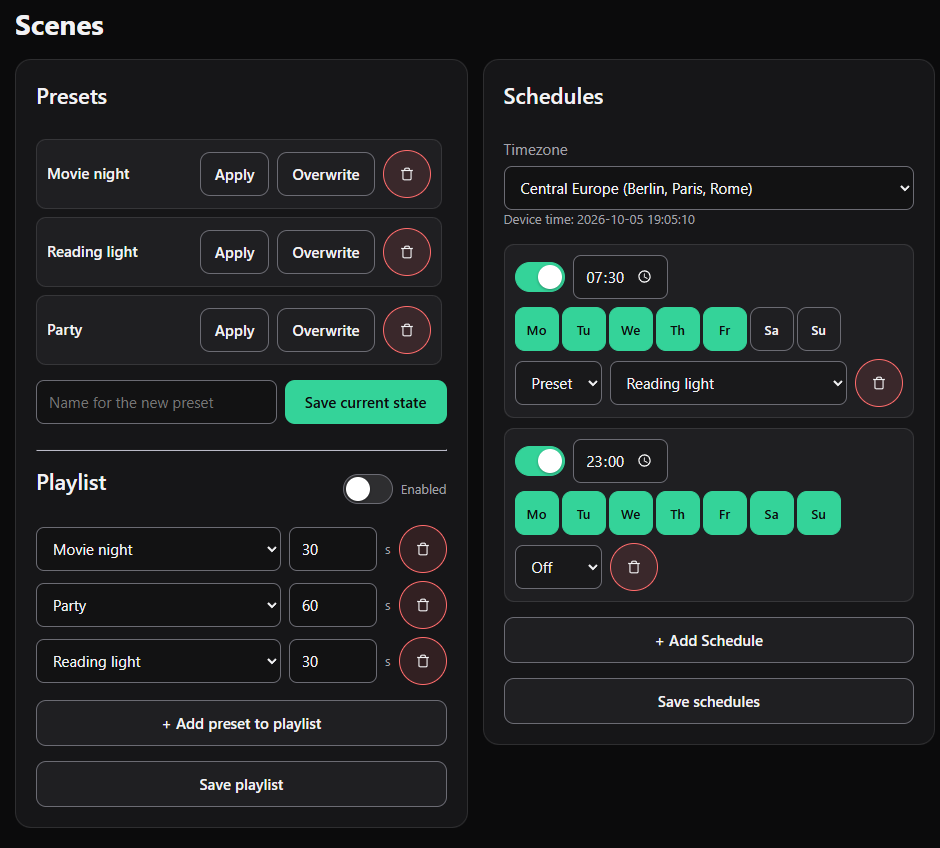This screenshot has height=848, width=940.
Task: Toggle Monday on the 23:00 schedule
Action: coord(537,513)
